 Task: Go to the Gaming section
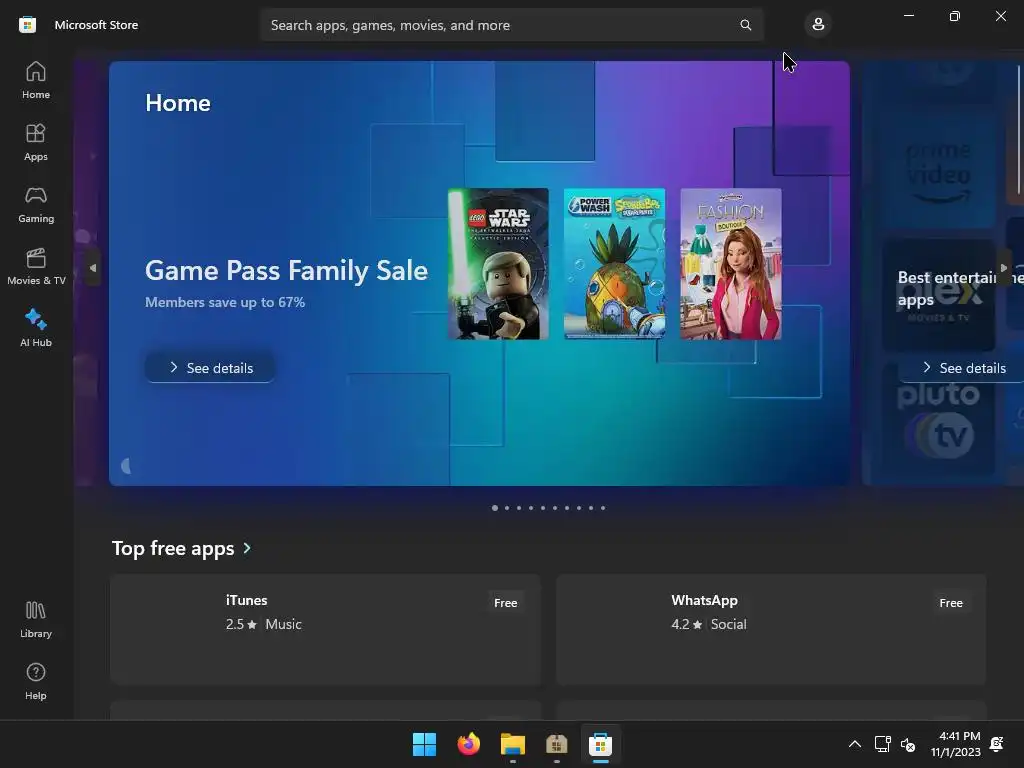(36, 204)
